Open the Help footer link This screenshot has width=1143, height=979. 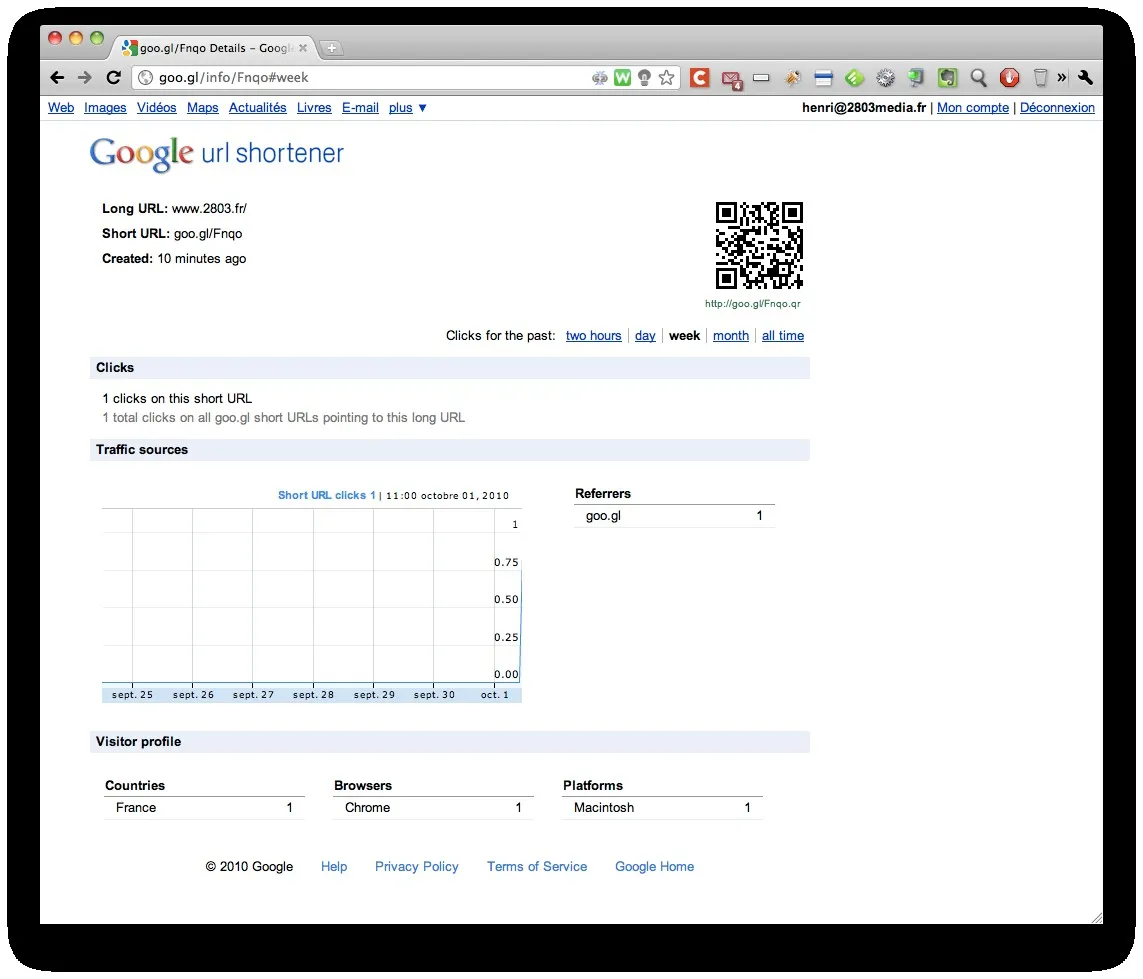pos(334,866)
